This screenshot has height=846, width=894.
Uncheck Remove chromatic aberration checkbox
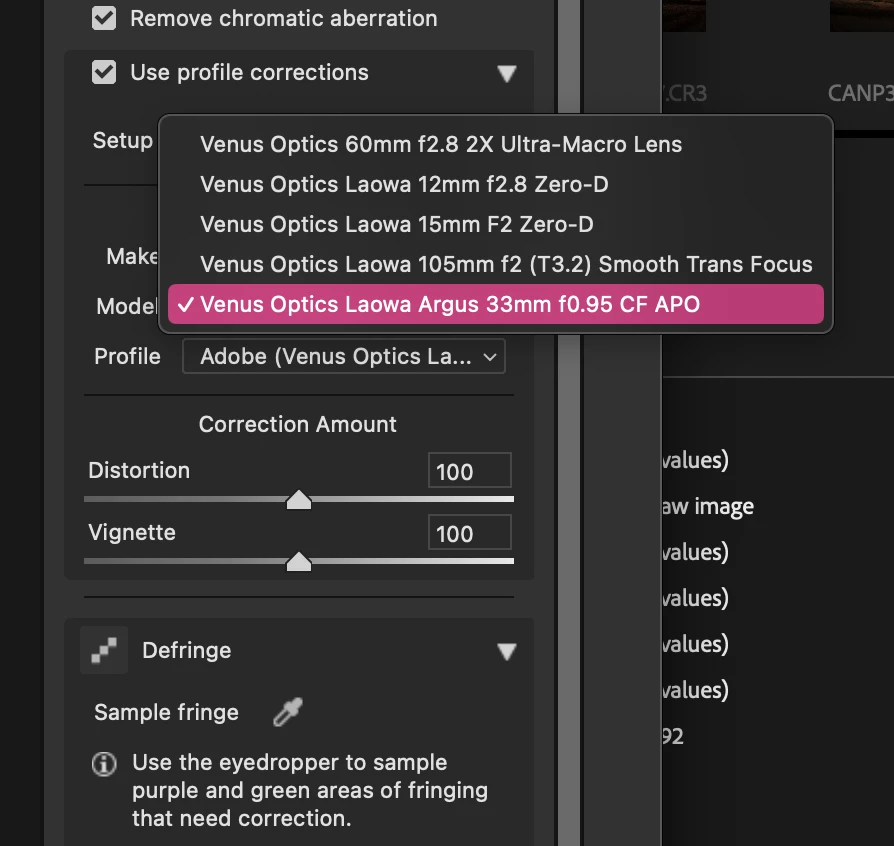(104, 18)
